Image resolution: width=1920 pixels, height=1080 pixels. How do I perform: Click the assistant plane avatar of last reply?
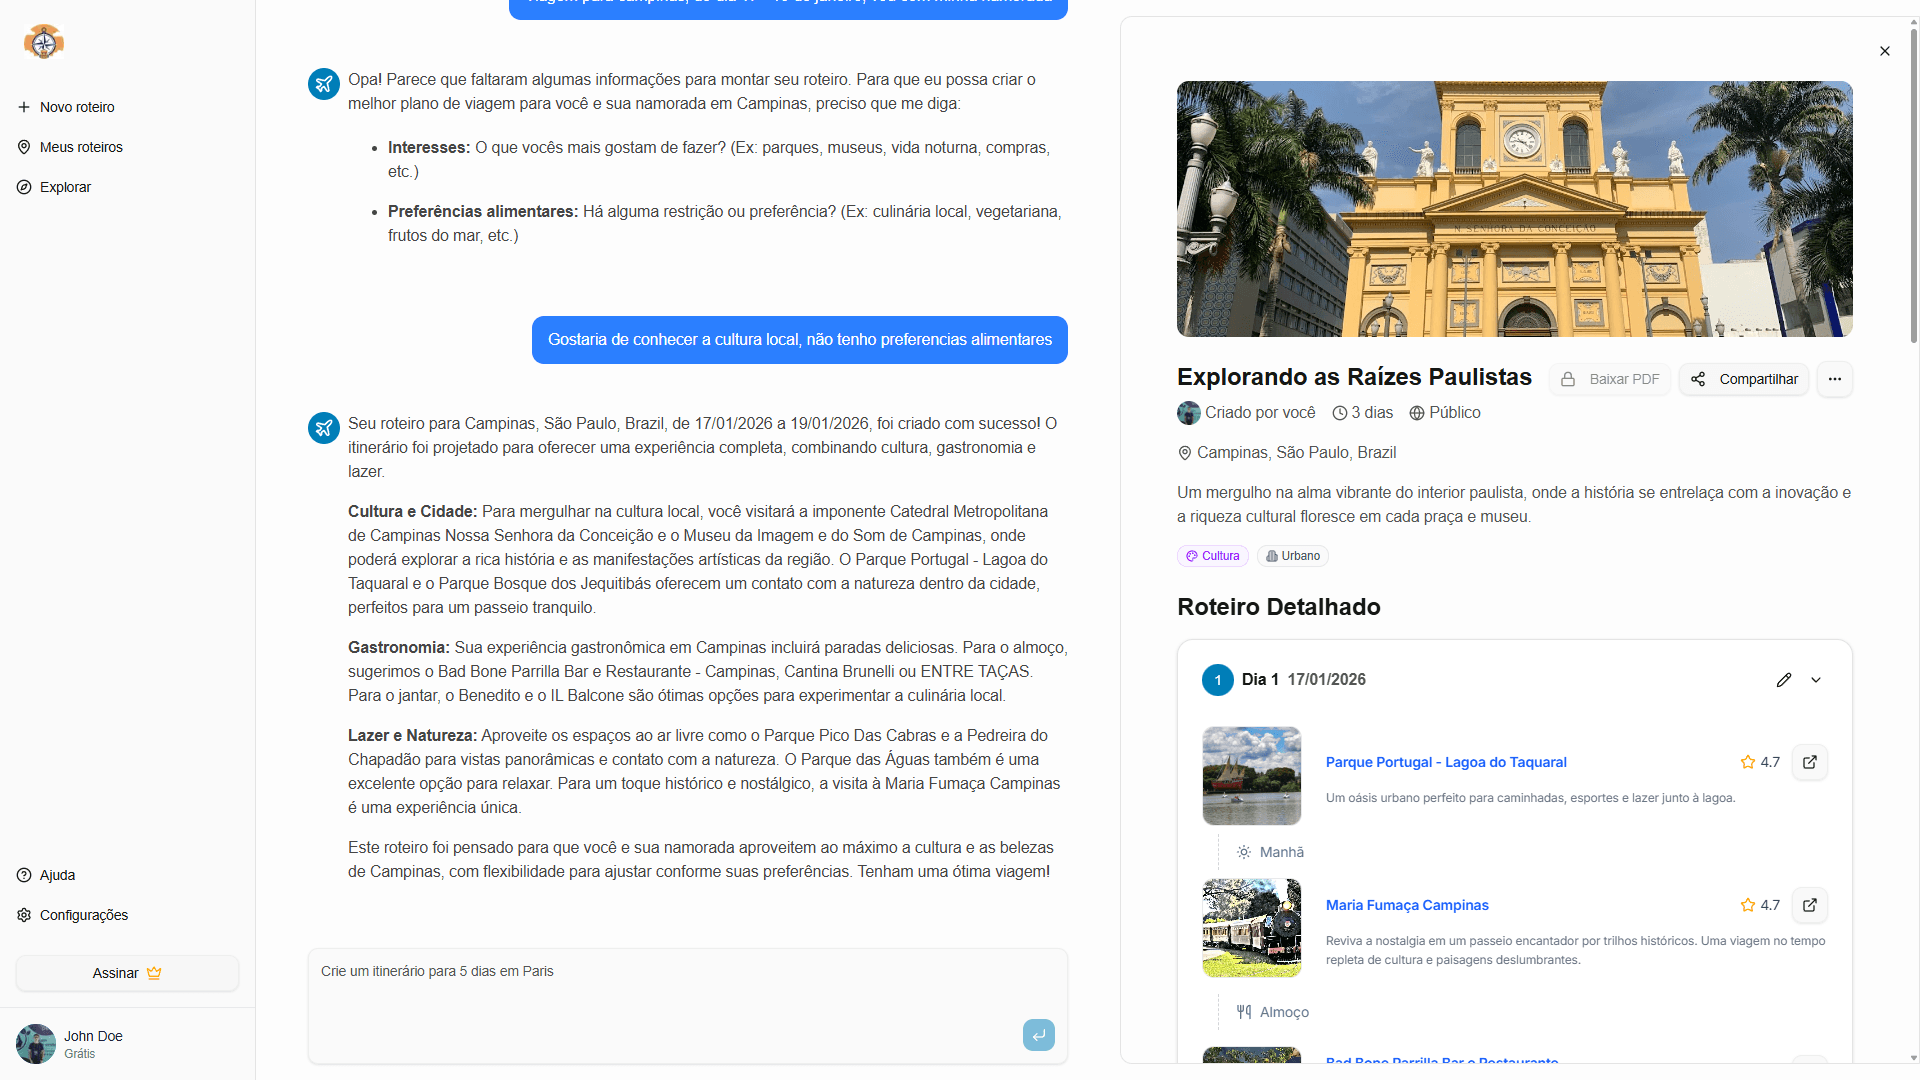tap(324, 428)
